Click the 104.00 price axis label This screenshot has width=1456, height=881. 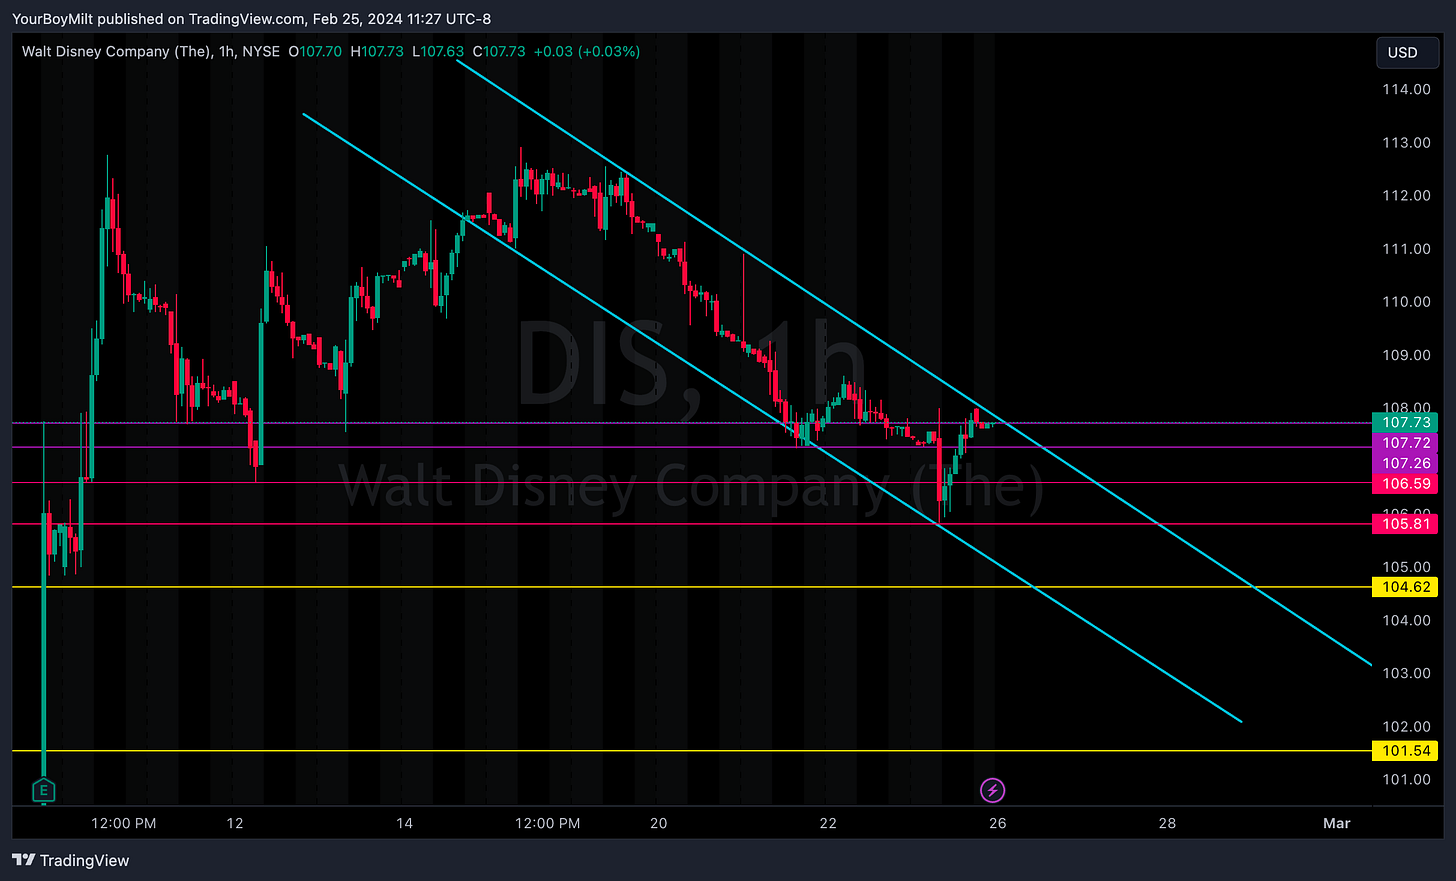1406,620
